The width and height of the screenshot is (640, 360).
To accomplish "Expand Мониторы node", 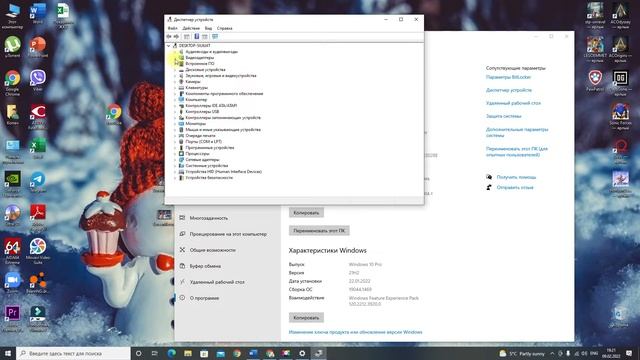I will point(175,124).
